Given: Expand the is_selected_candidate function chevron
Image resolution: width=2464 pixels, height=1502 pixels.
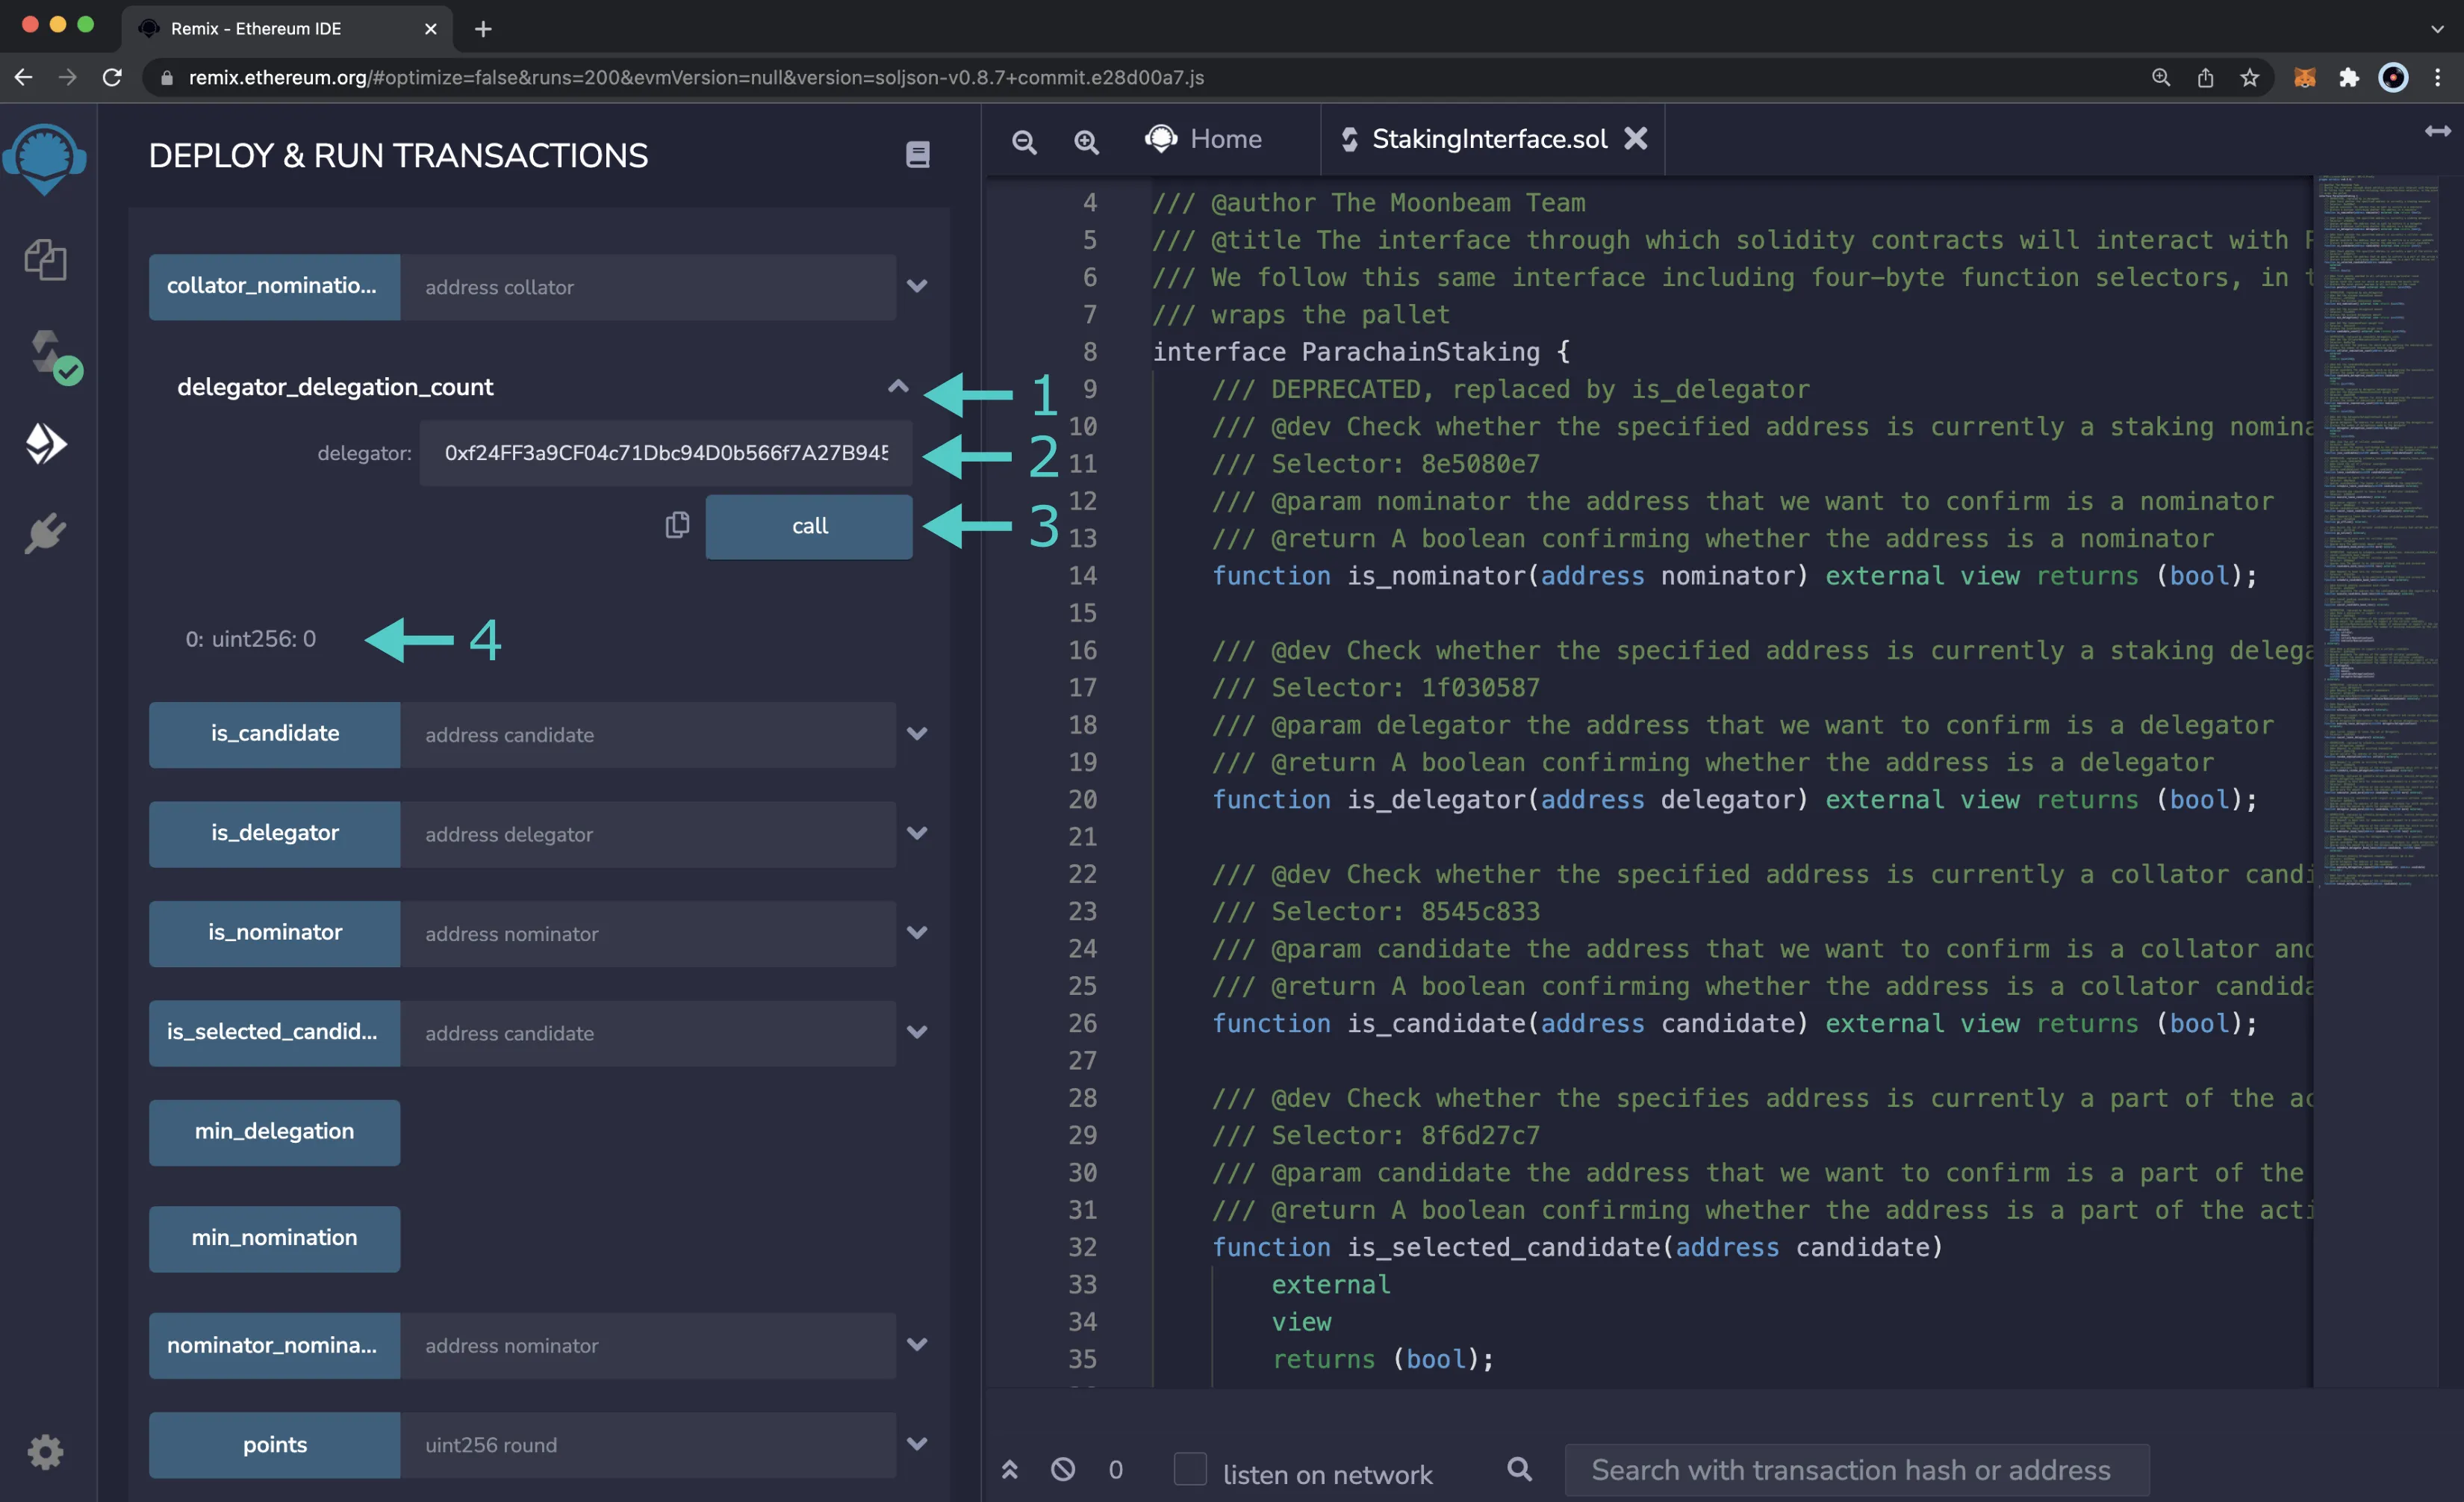Looking at the screenshot, I should 916,1032.
